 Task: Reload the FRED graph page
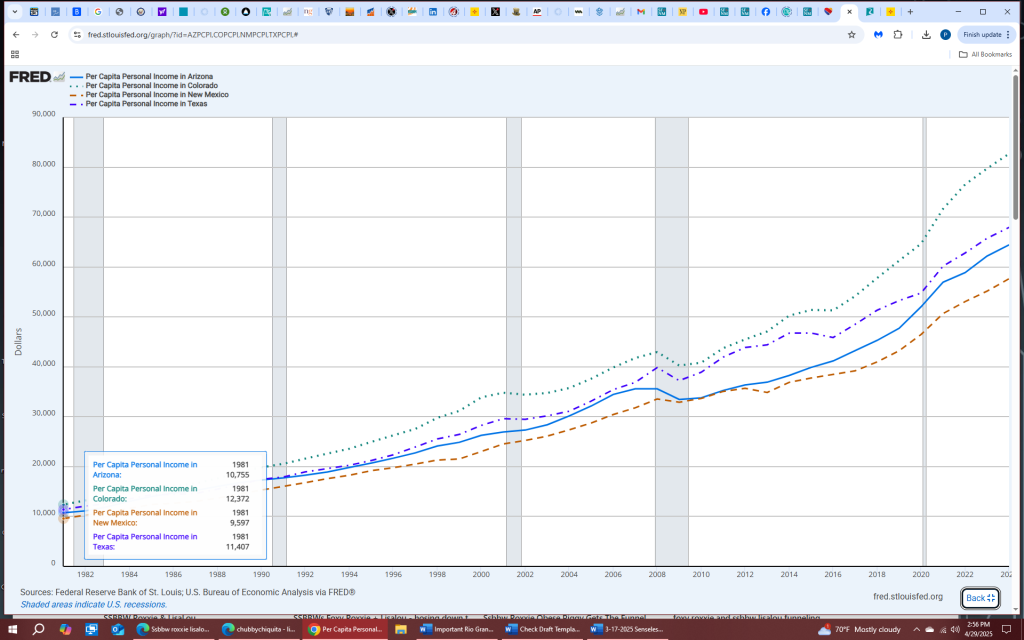click(x=55, y=34)
